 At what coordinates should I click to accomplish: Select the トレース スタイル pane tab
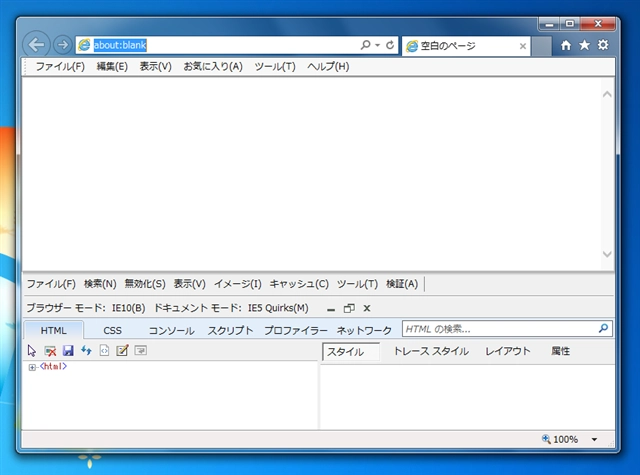click(431, 351)
